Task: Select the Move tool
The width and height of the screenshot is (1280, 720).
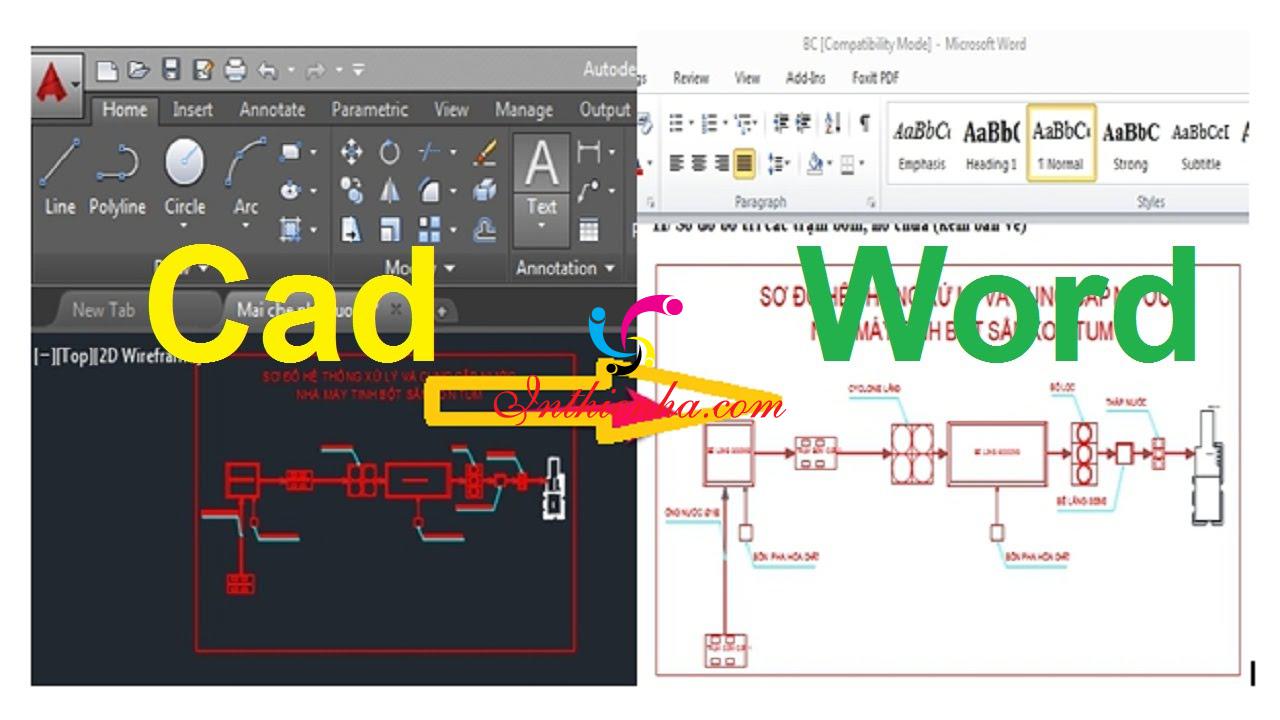Action: pos(351,152)
